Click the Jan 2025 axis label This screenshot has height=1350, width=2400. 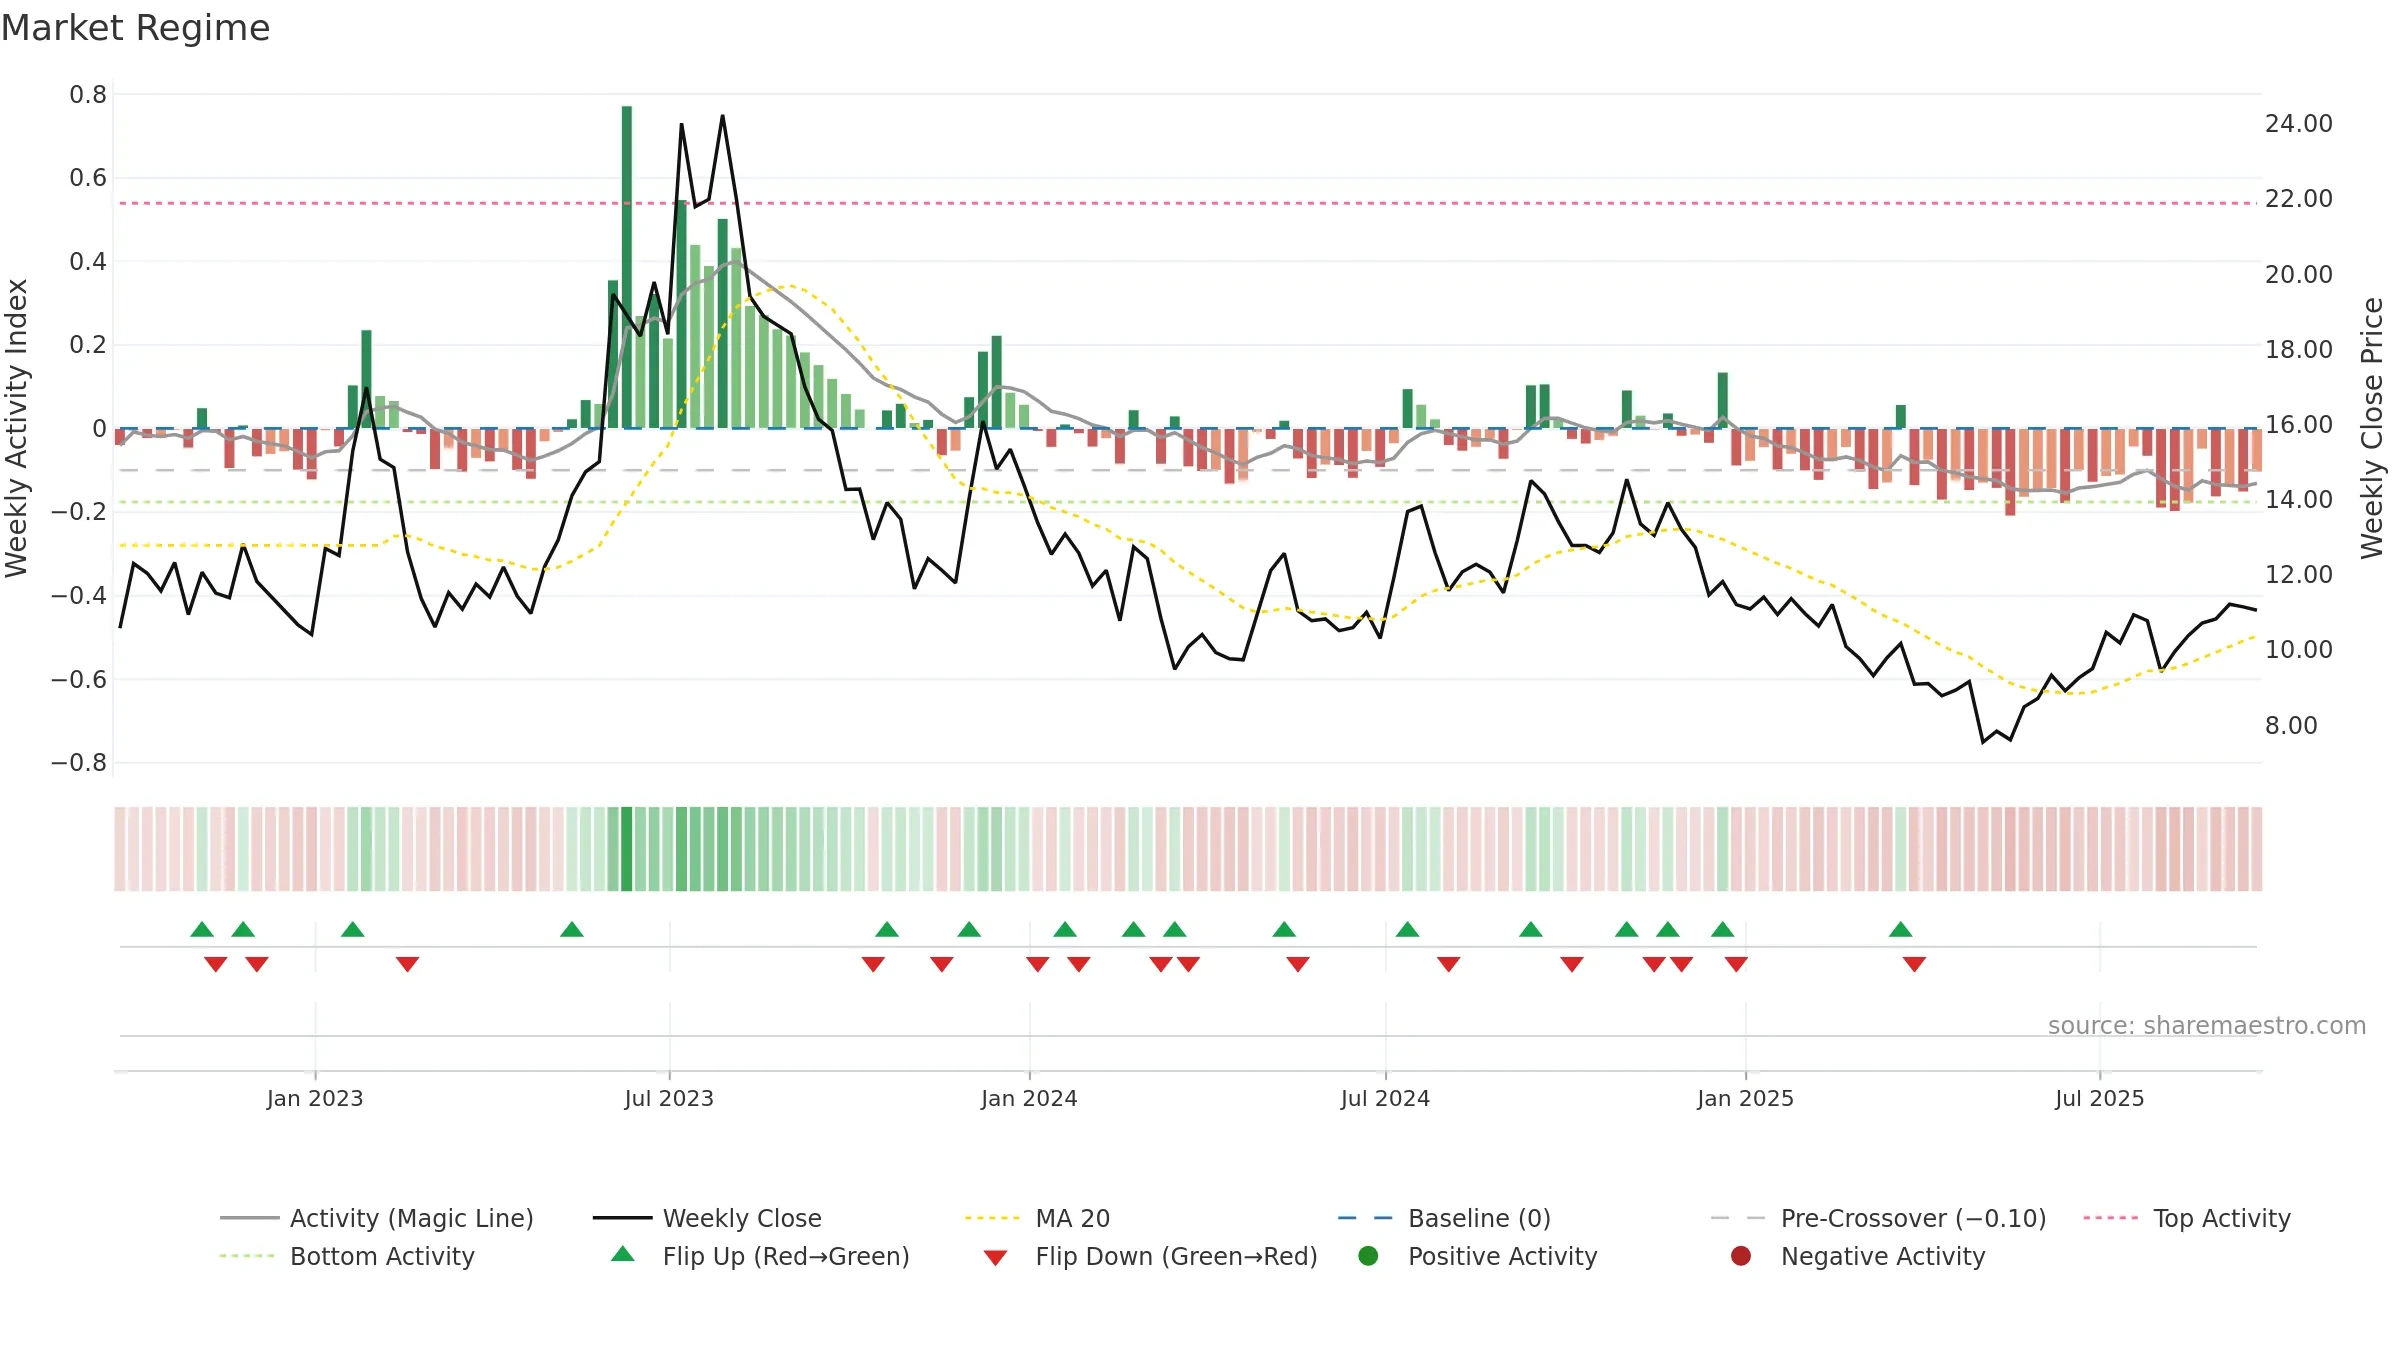point(1745,1098)
